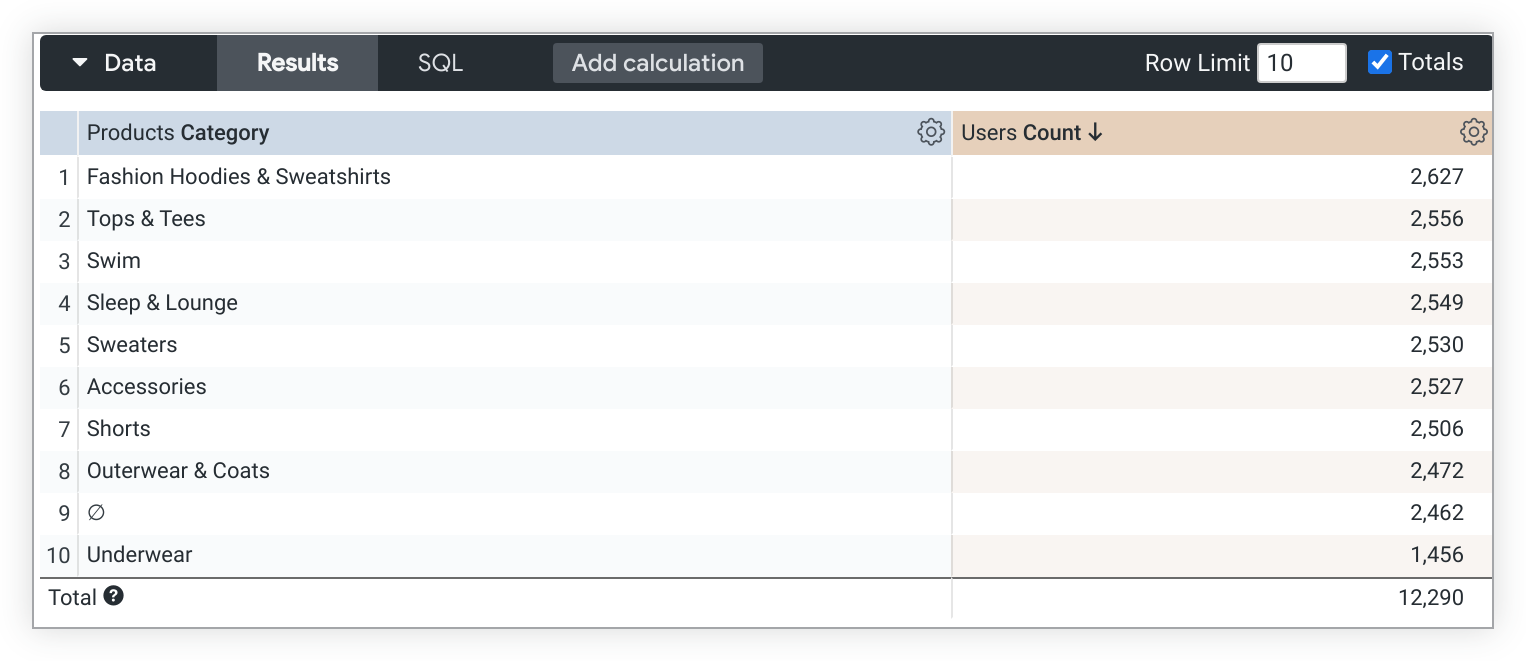Select the null symbol in row 9
This screenshot has width=1526, height=661.
[x=96, y=513]
